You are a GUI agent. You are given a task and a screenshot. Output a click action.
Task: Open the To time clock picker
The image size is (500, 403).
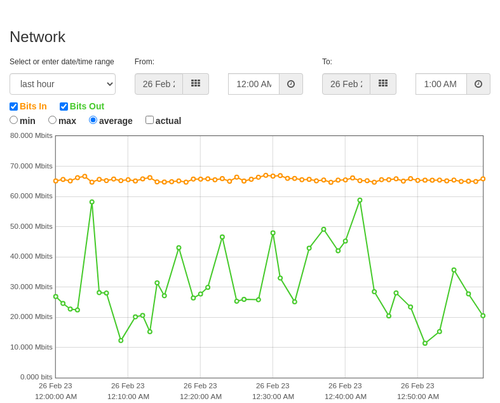tap(478, 84)
